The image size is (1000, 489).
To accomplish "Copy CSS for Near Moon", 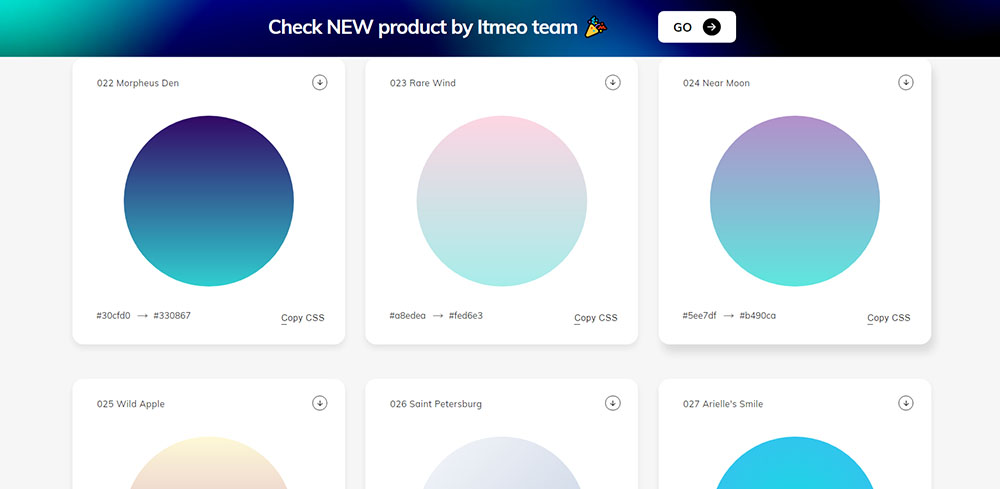I will point(889,317).
